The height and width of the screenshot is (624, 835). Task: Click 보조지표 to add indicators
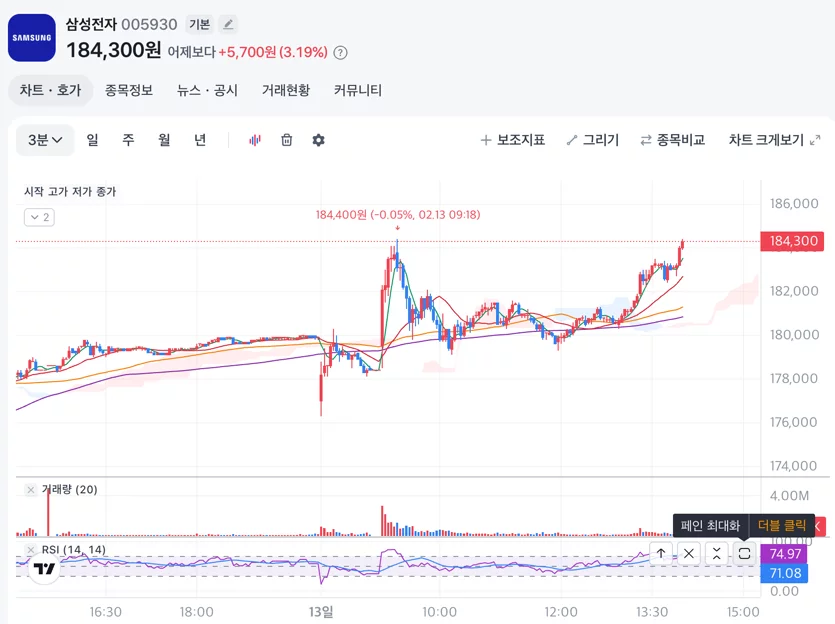point(512,140)
